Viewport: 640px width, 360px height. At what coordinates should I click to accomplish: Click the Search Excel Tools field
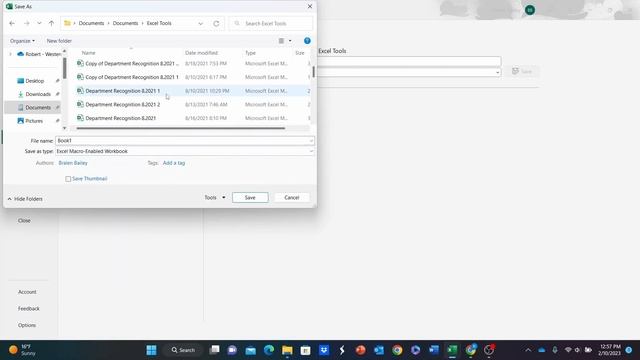click(271, 24)
